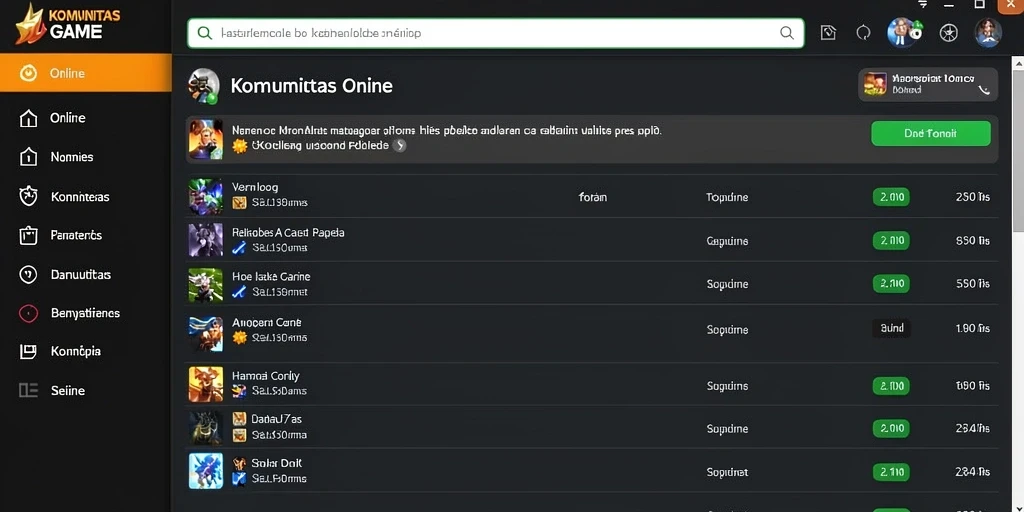The image size is (1024, 512).
Task: Click the Komumittas Online header avatar
Action: click(203, 86)
